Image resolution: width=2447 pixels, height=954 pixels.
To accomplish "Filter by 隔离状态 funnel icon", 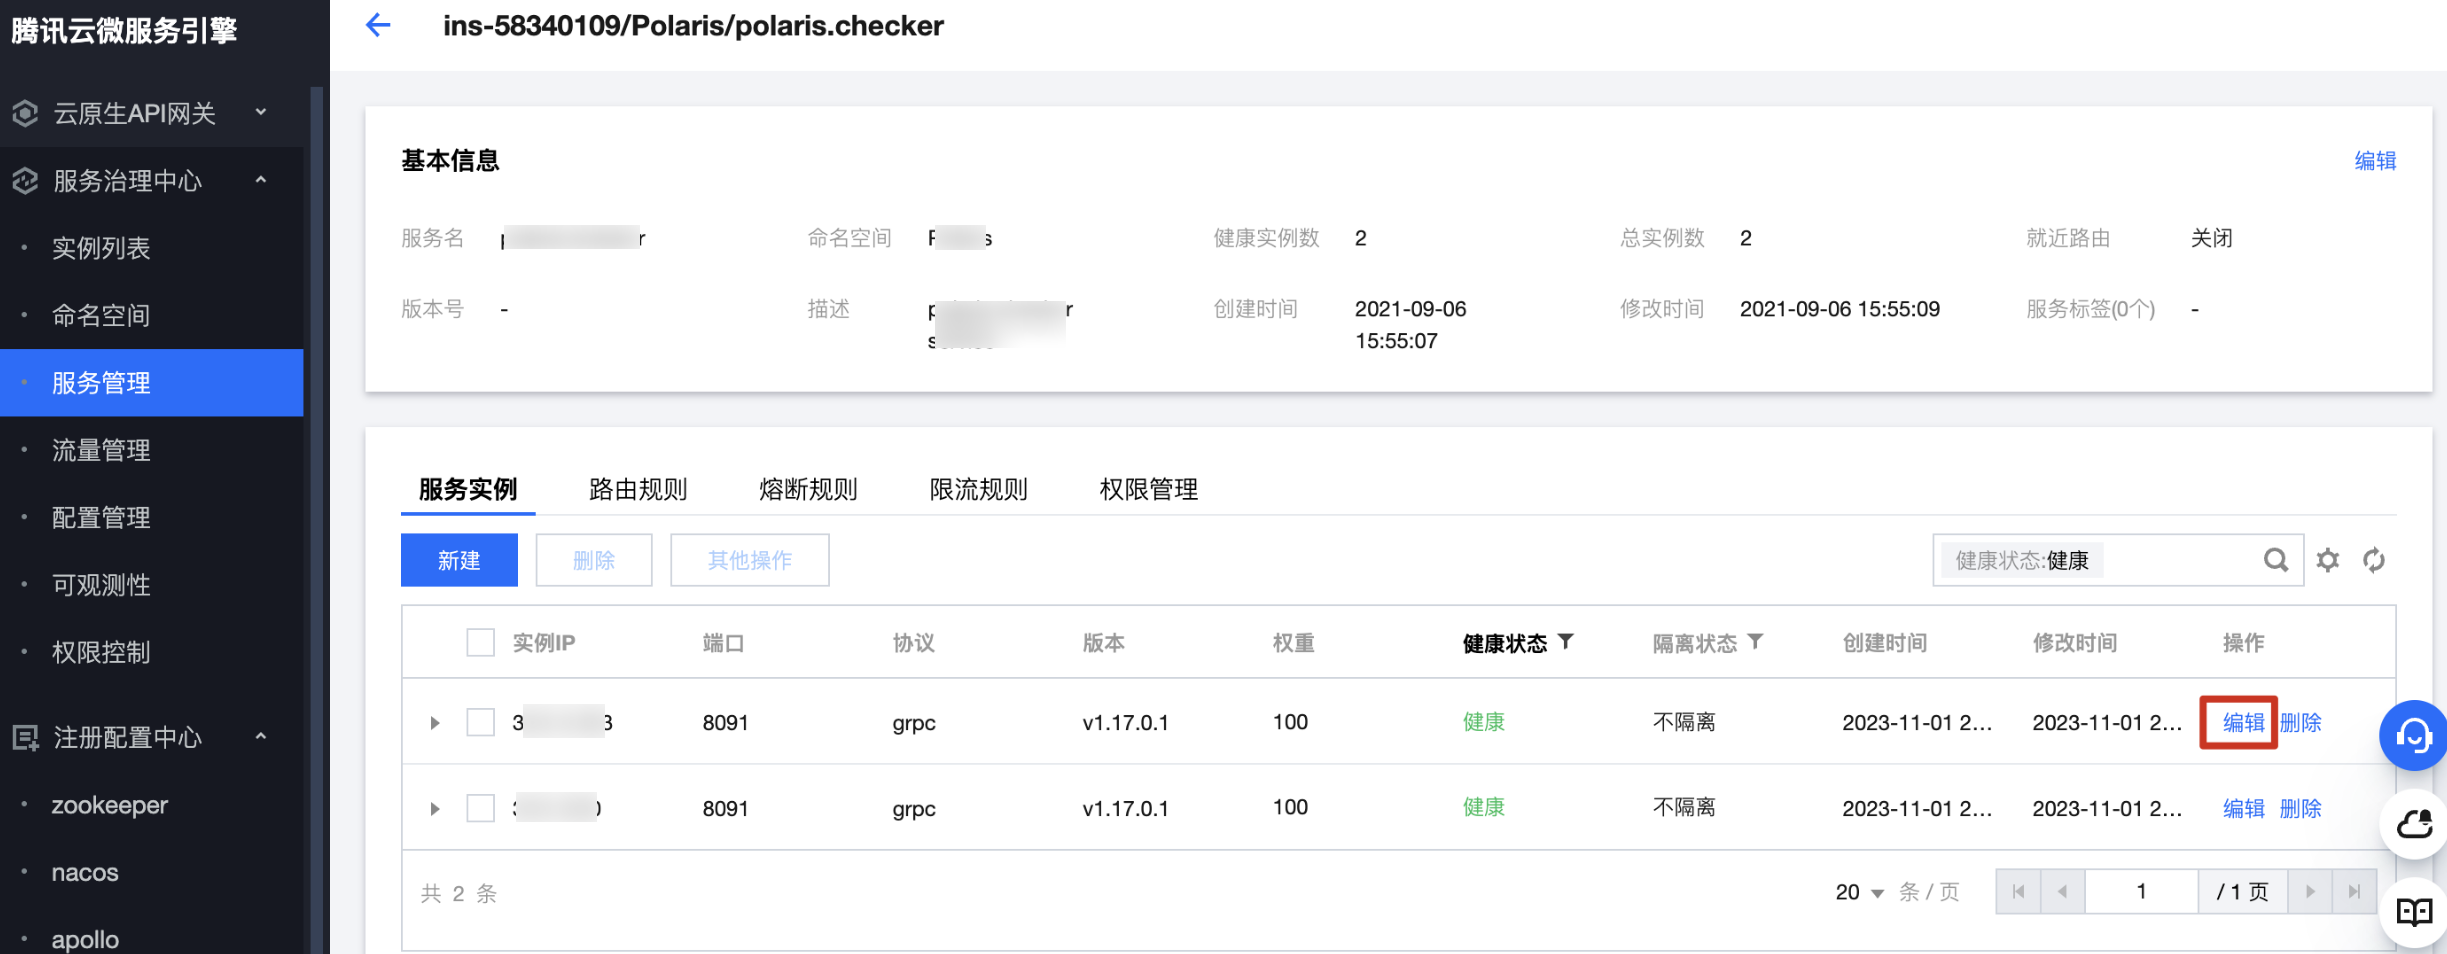I will 1755,642.
